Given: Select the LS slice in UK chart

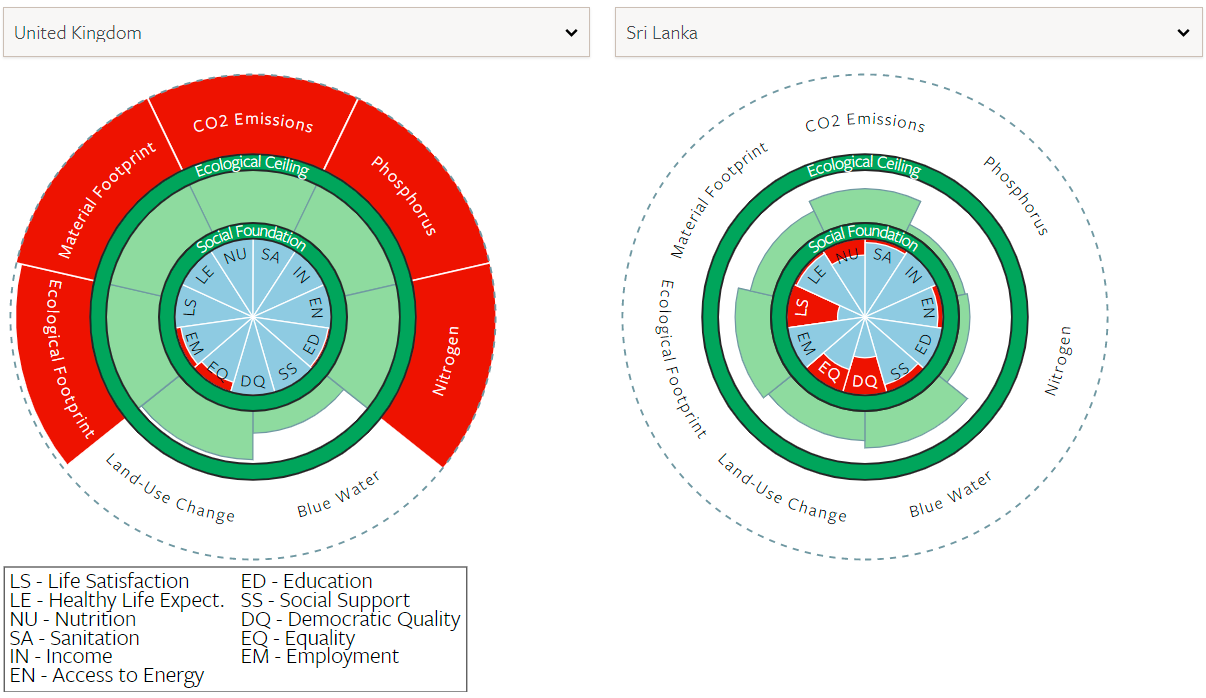Looking at the screenshot, I should coord(190,307).
